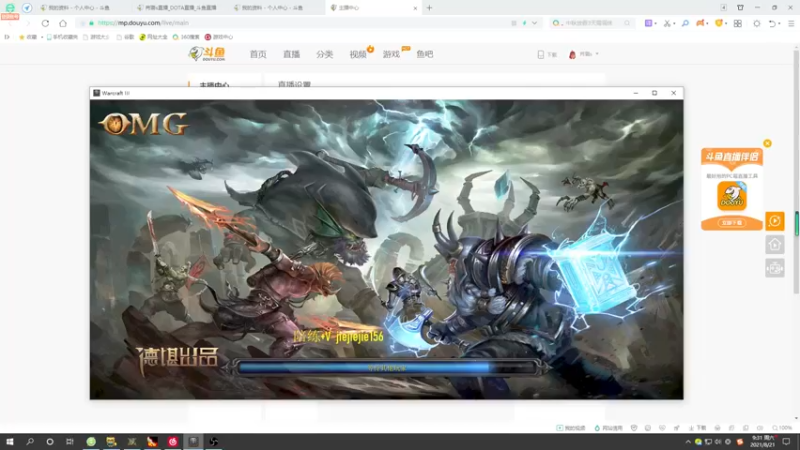This screenshot has width=800, height=450.
Task: Open the 鱼吧 nav item
Action: click(424, 54)
